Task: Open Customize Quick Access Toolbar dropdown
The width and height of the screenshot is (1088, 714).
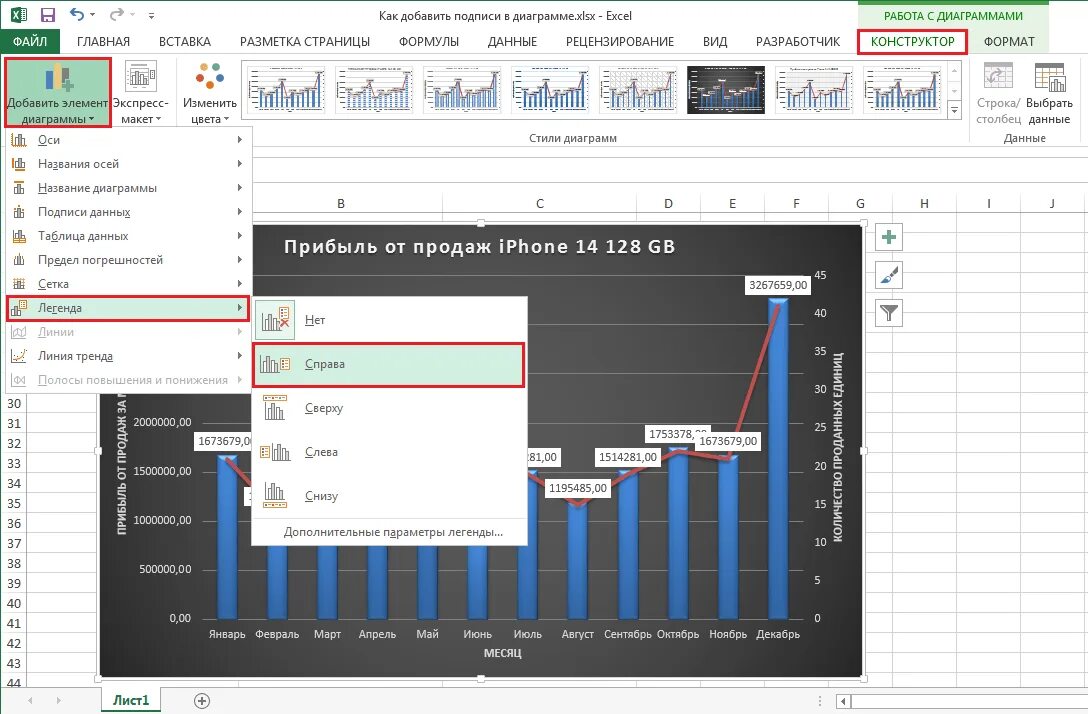Action: click(152, 15)
